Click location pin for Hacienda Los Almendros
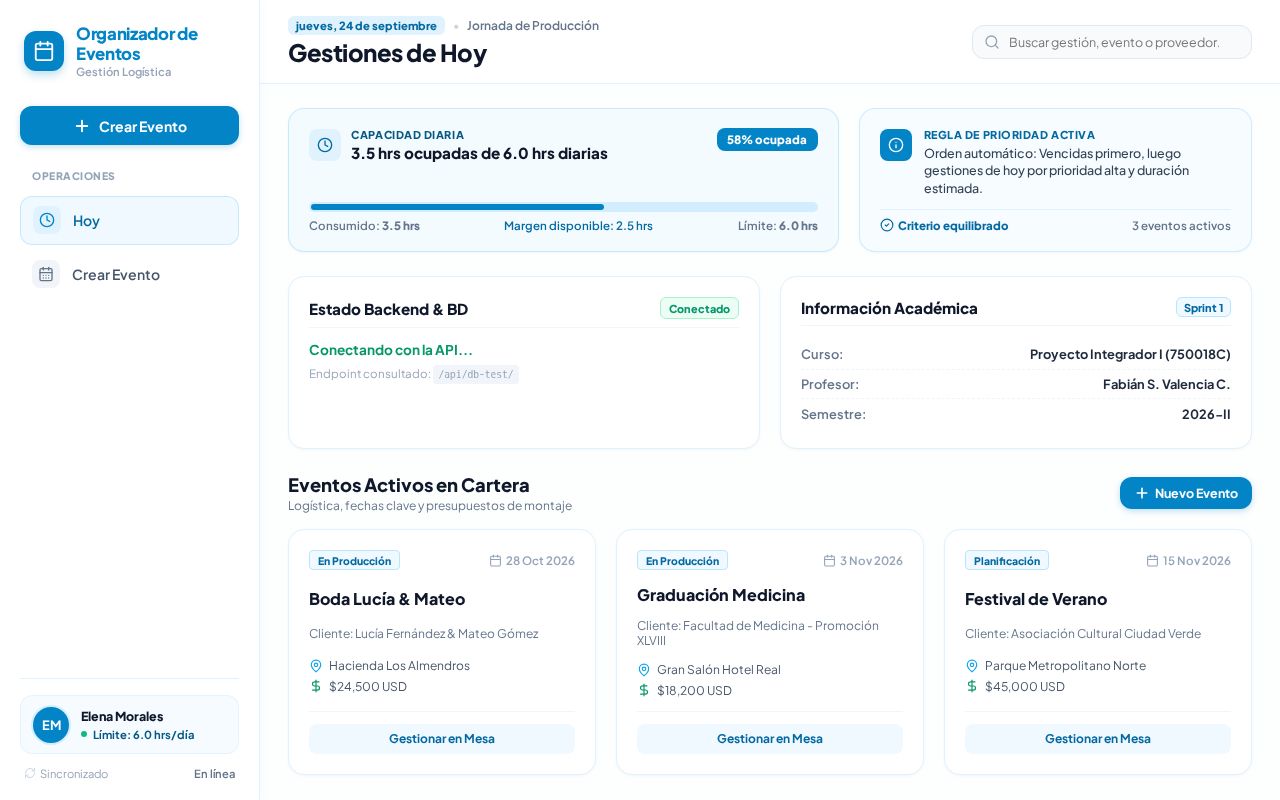This screenshot has height=800, width=1280. click(x=316, y=666)
